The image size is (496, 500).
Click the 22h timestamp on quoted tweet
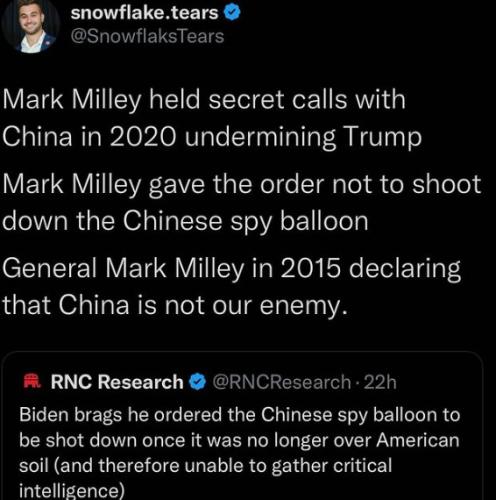(x=380, y=382)
